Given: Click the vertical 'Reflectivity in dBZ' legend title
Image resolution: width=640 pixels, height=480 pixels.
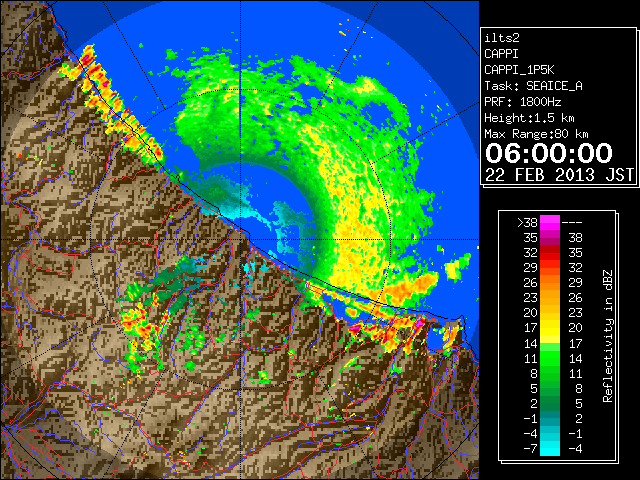Looking at the screenshot, I should pos(607,336).
